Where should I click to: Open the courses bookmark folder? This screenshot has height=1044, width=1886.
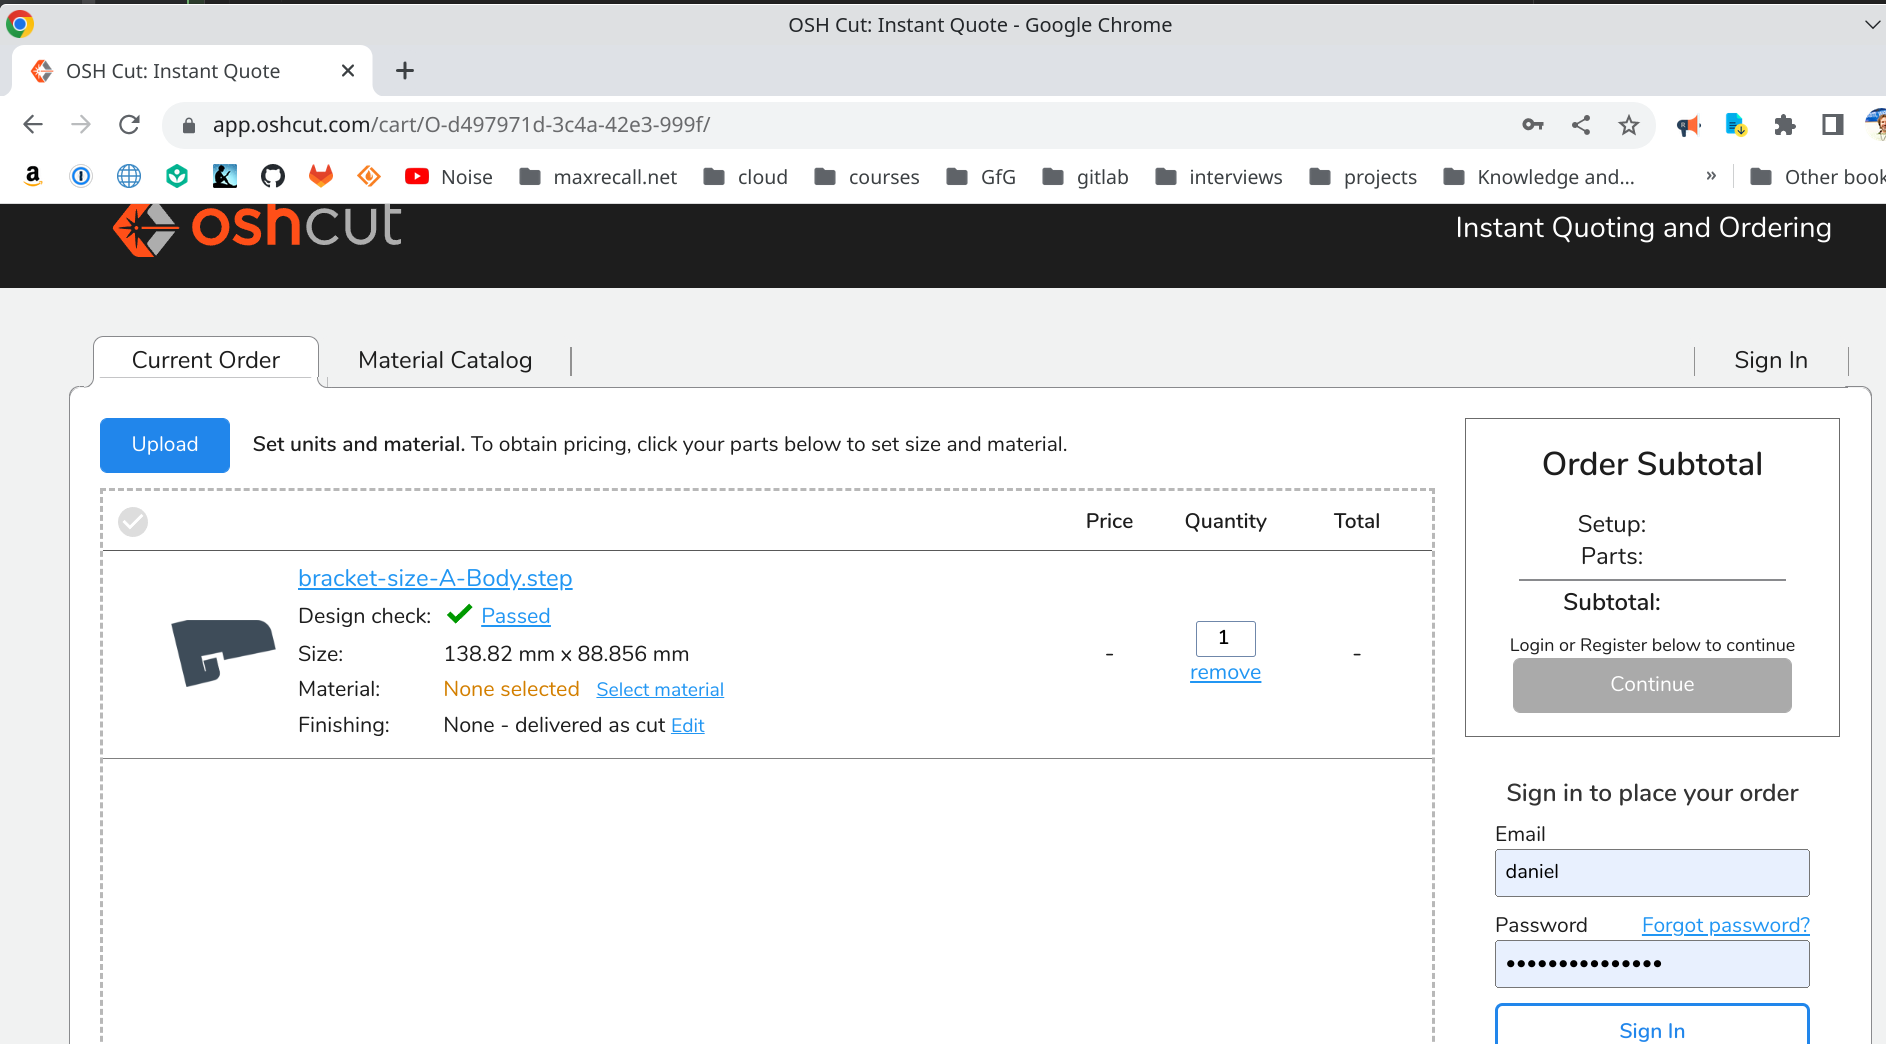pyautogui.click(x=867, y=177)
